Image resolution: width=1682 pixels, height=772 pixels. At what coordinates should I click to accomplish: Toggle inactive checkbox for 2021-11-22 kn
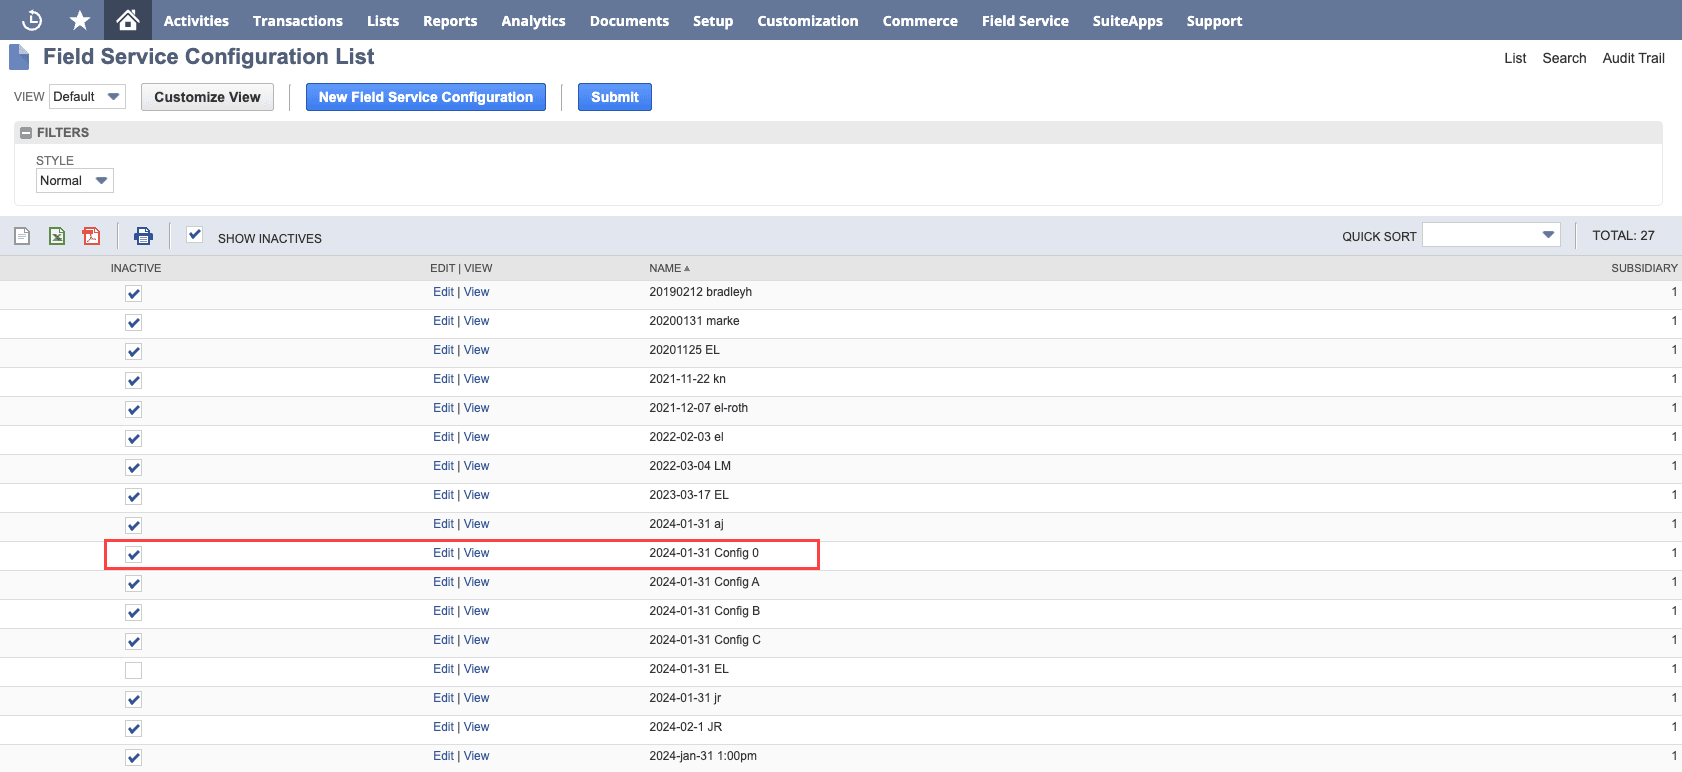[x=133, y=381]
